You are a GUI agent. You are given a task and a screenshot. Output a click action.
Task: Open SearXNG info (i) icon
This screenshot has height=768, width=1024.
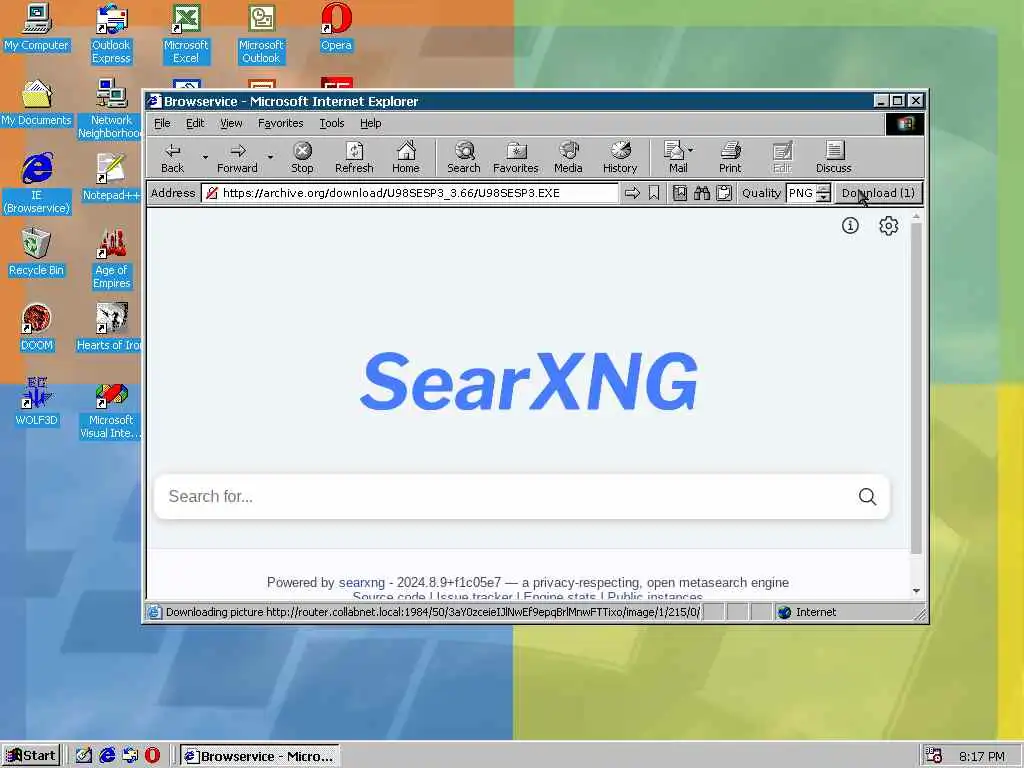pyautogui.click(x=850, y=226)
